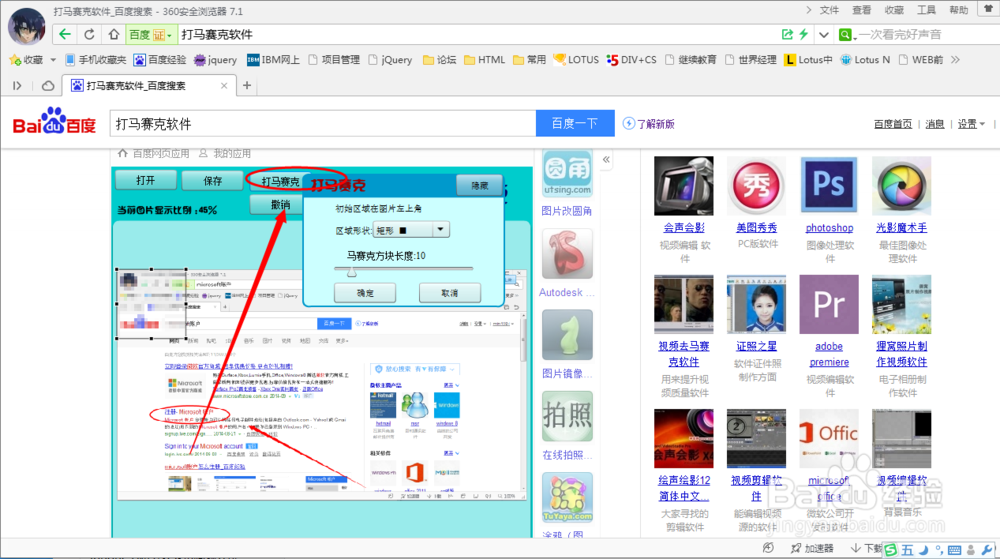Cancel the dialog with 取消
The image size is (1000, 559).
pyautogui.click(x=450, y=293)
